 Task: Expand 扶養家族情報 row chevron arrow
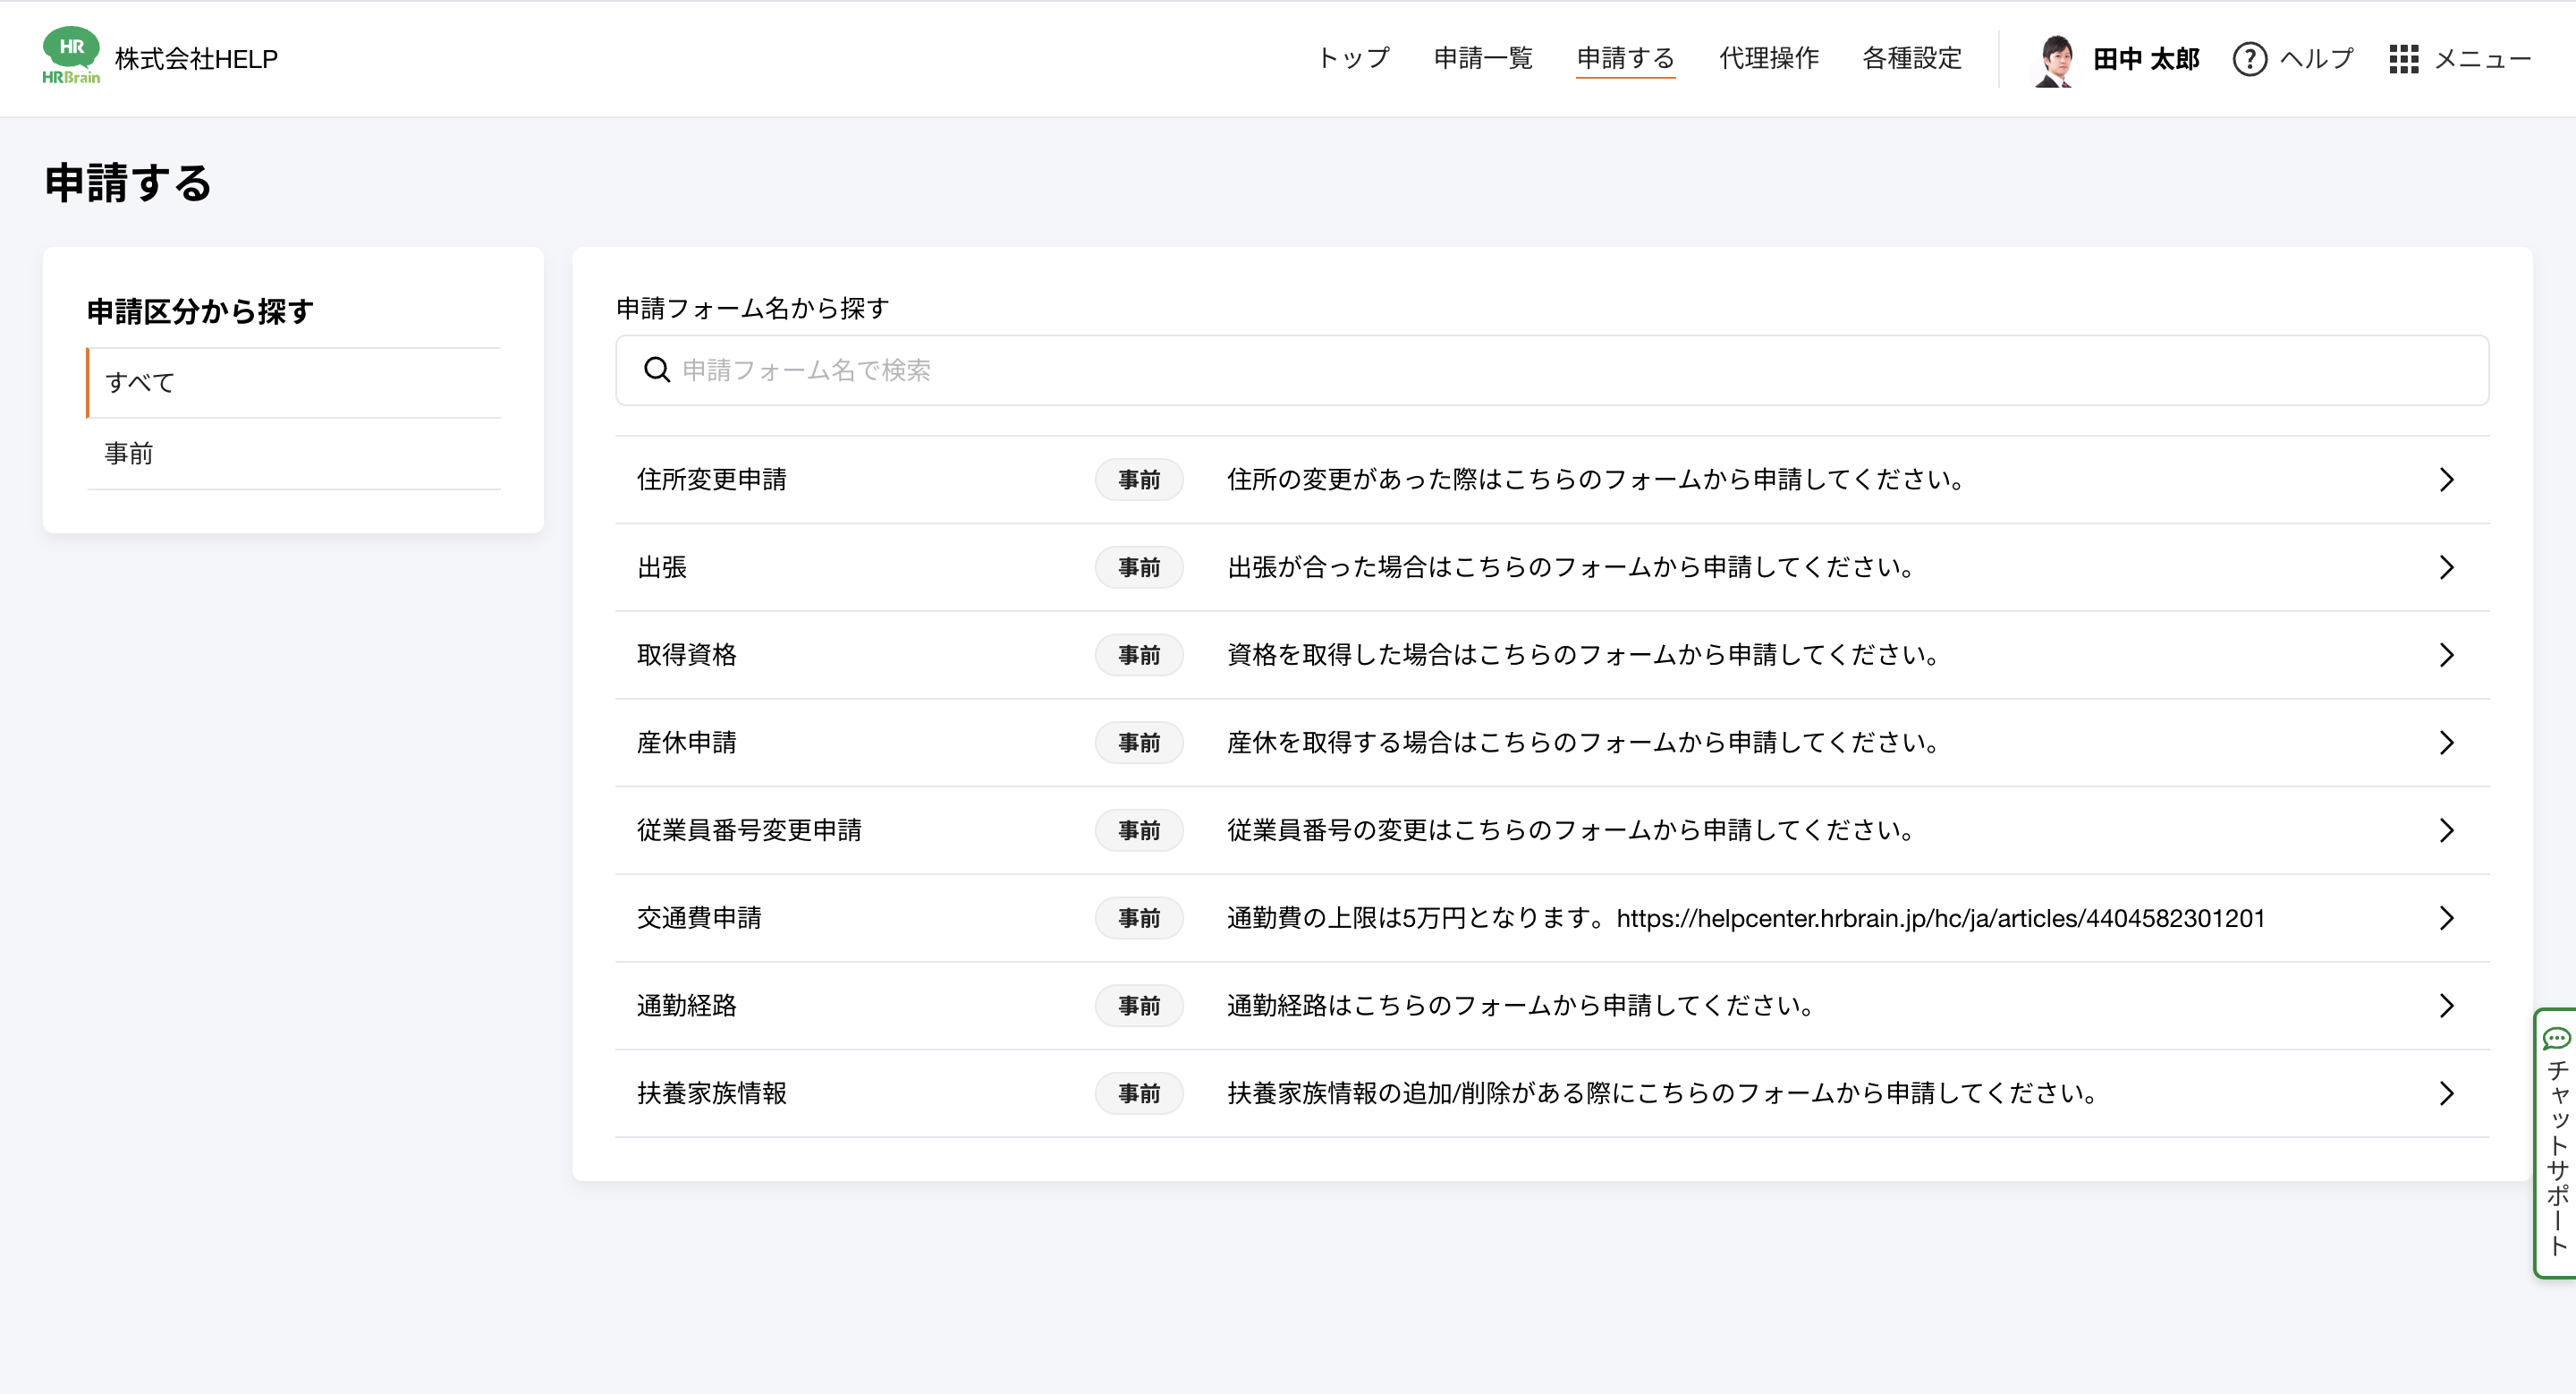click(x=2446, y=1093)
